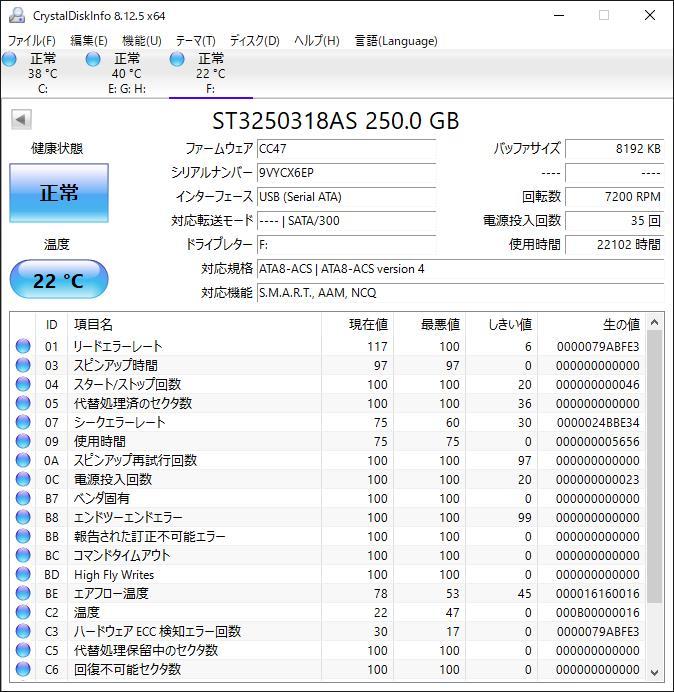Click the status orb for スピンアップ再試行回数
674x692 pixels.
[23, 460]
